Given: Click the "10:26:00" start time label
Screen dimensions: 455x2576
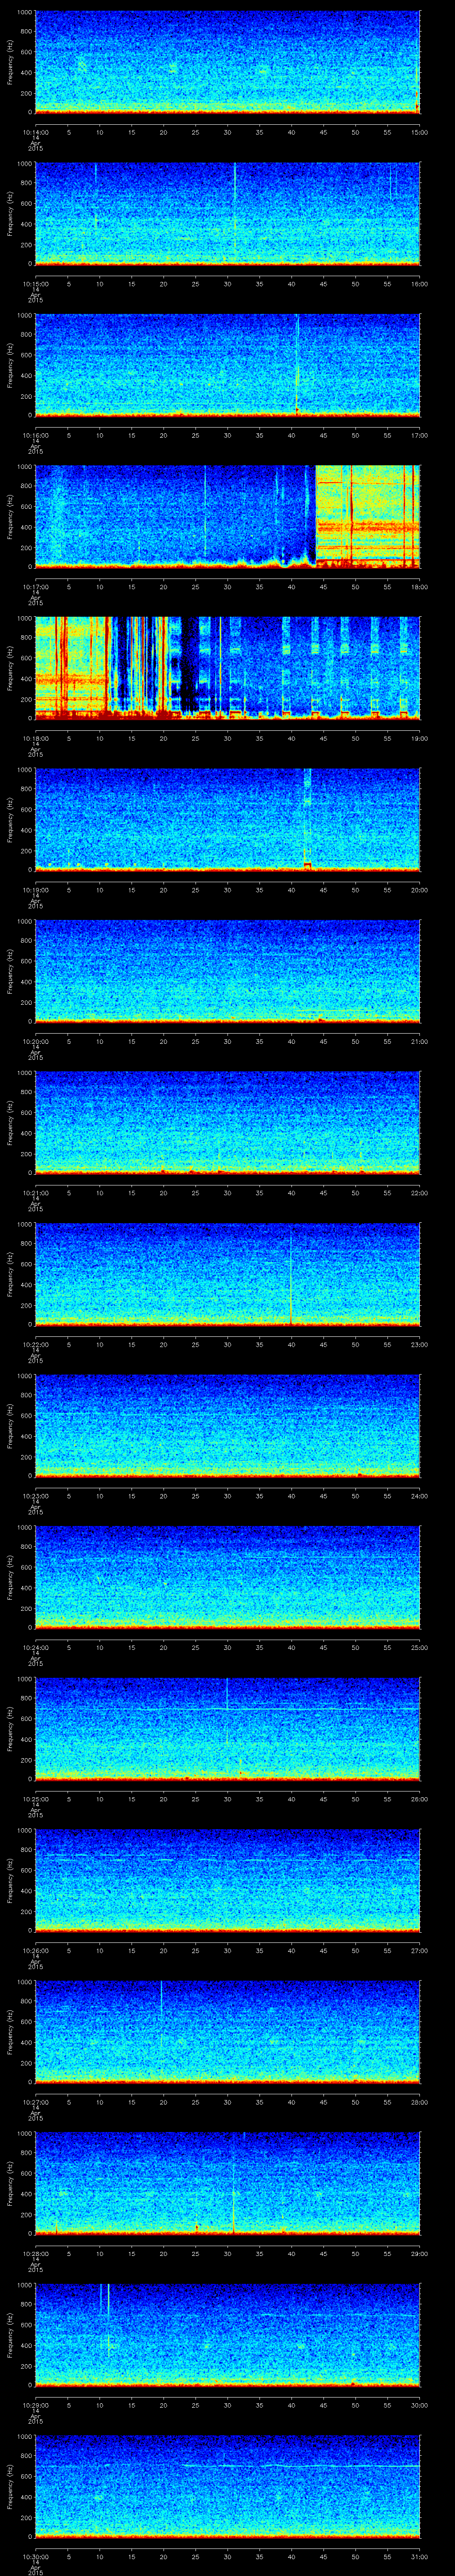Looking at the screenshot, I should click(35, 1949).
